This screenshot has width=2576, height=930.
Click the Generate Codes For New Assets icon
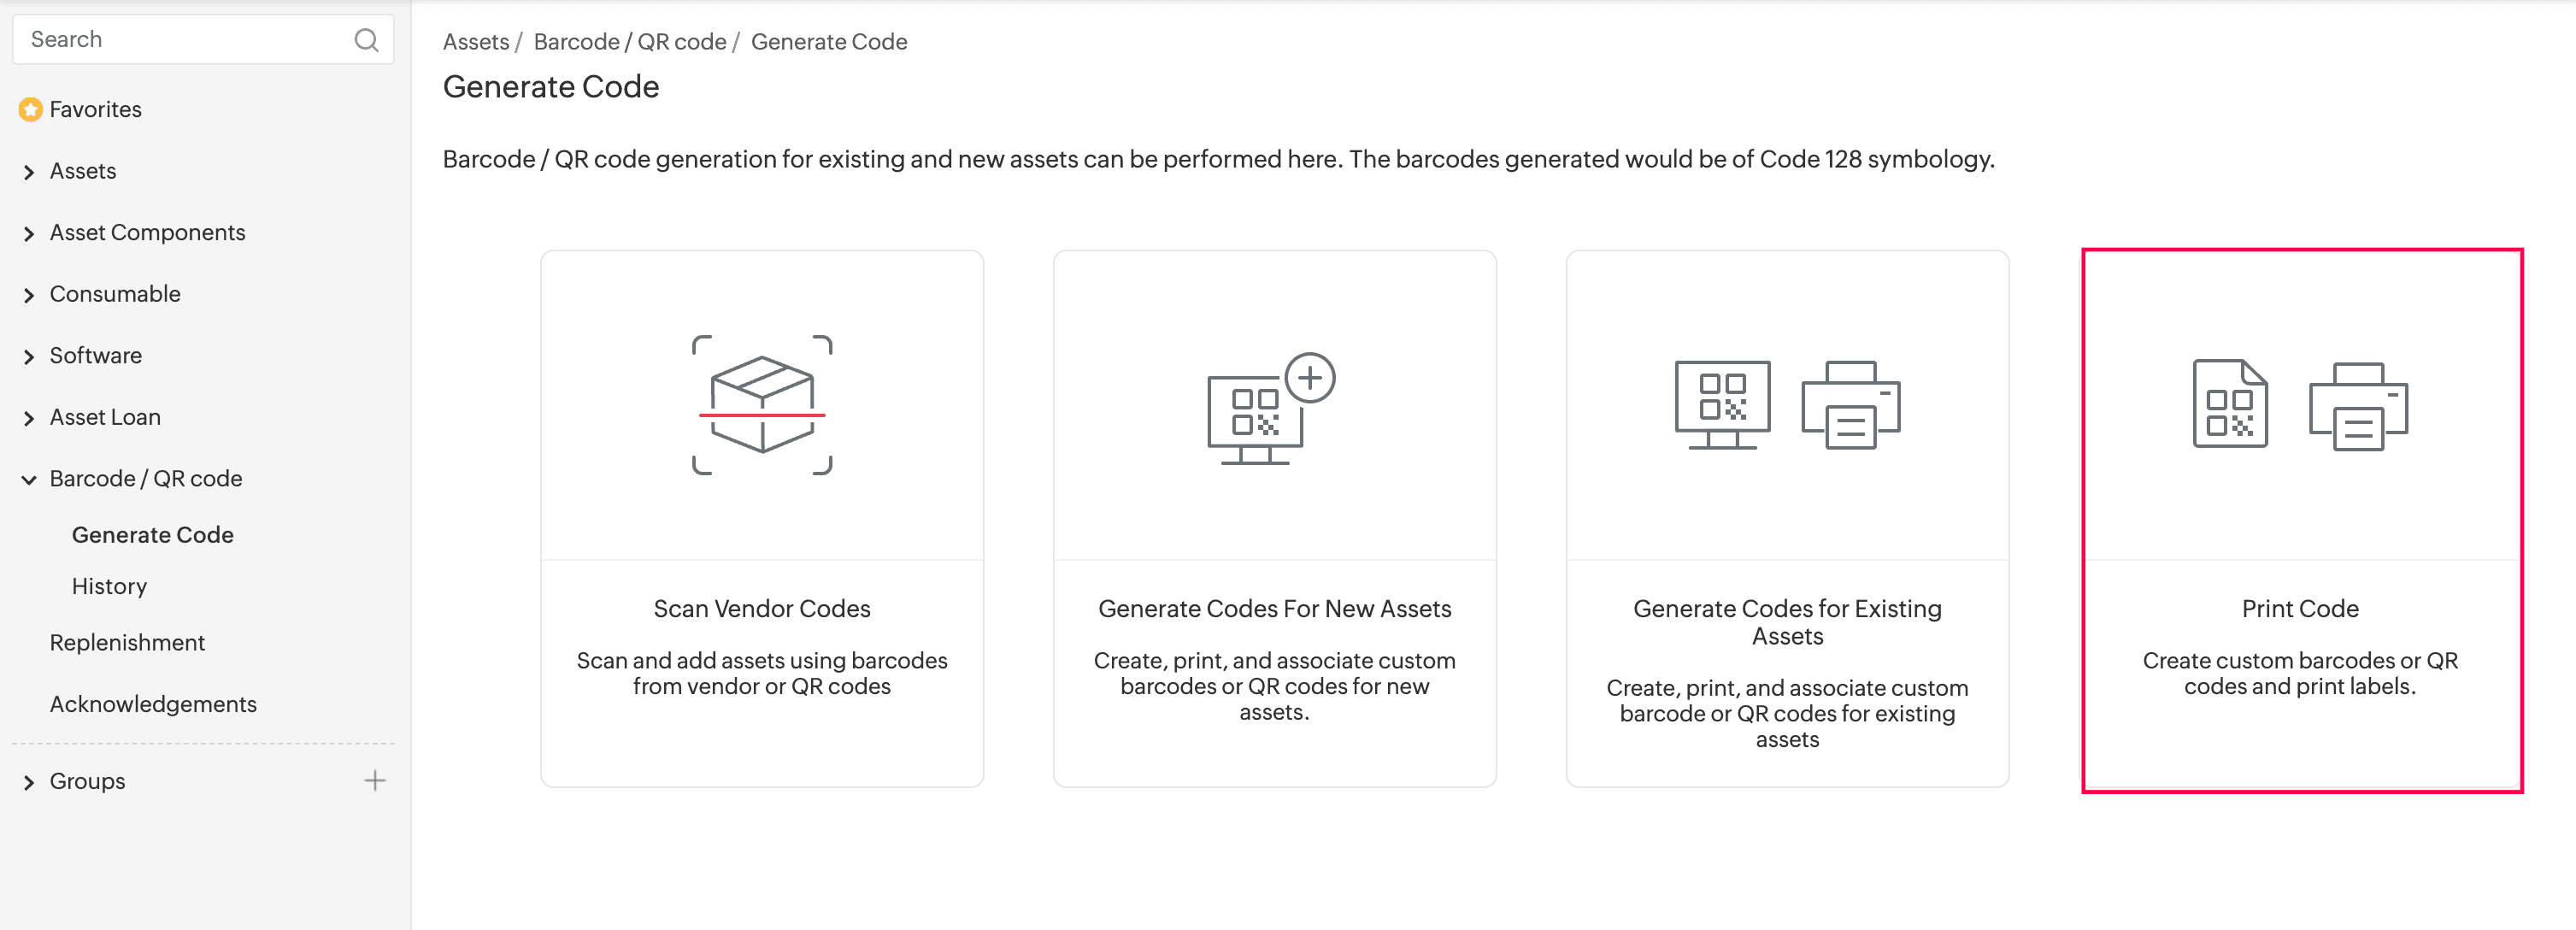tap(1271, 408)
